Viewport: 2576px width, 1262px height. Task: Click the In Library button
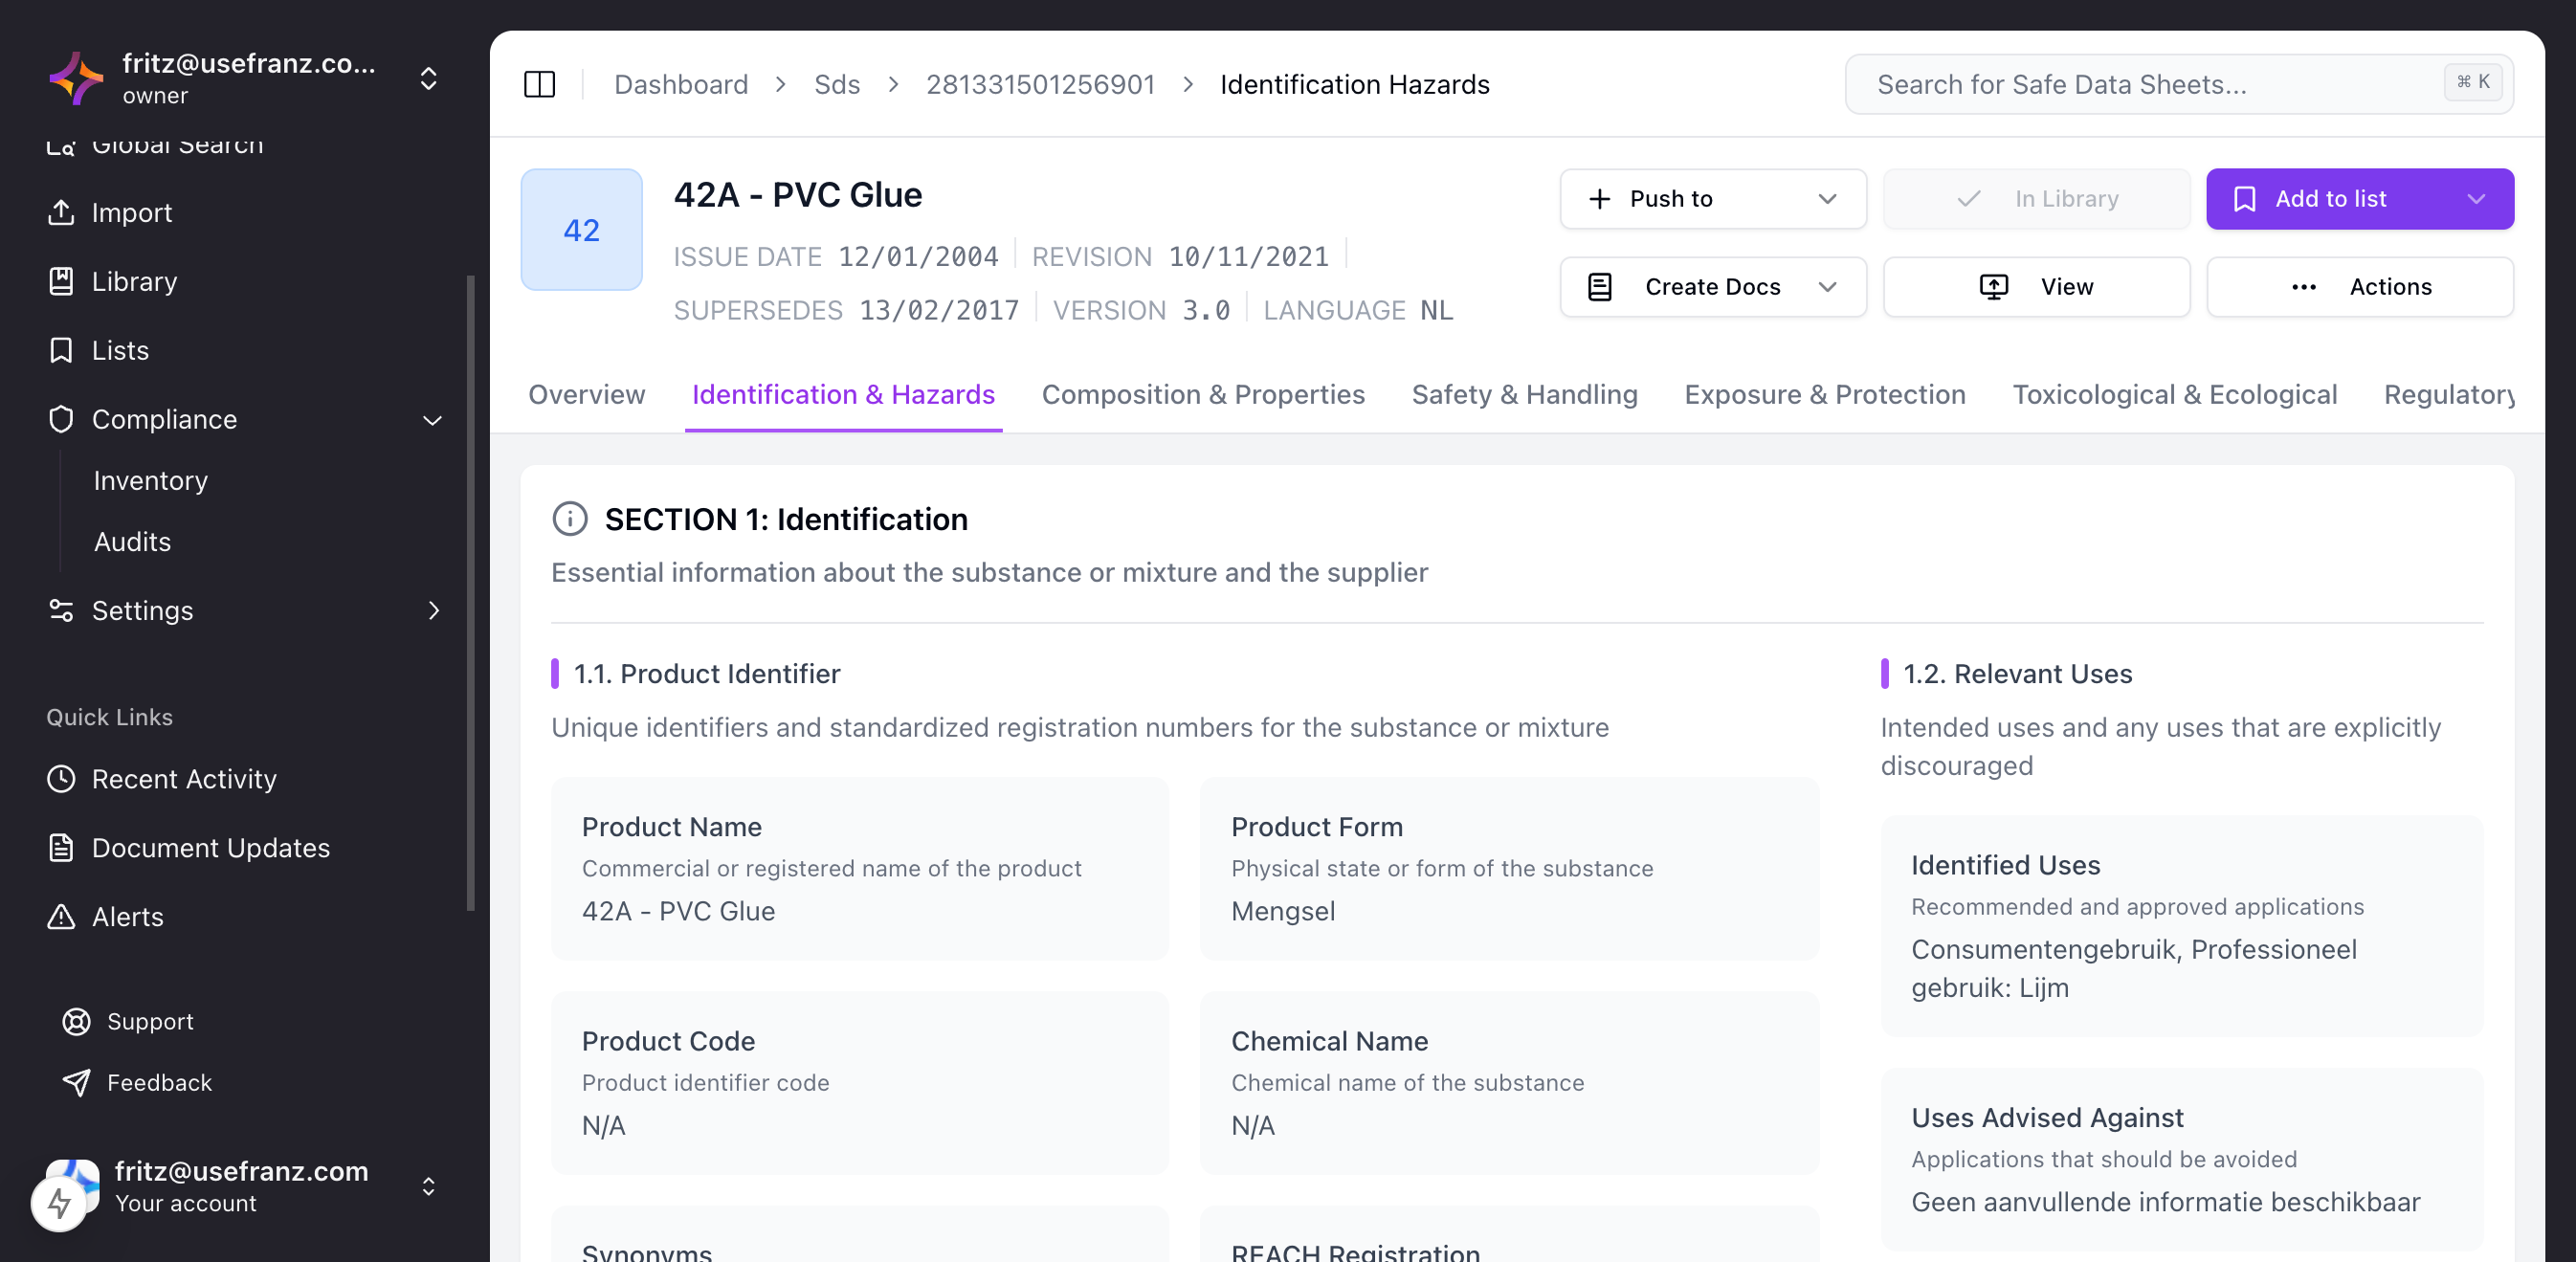coord(2036,199)
